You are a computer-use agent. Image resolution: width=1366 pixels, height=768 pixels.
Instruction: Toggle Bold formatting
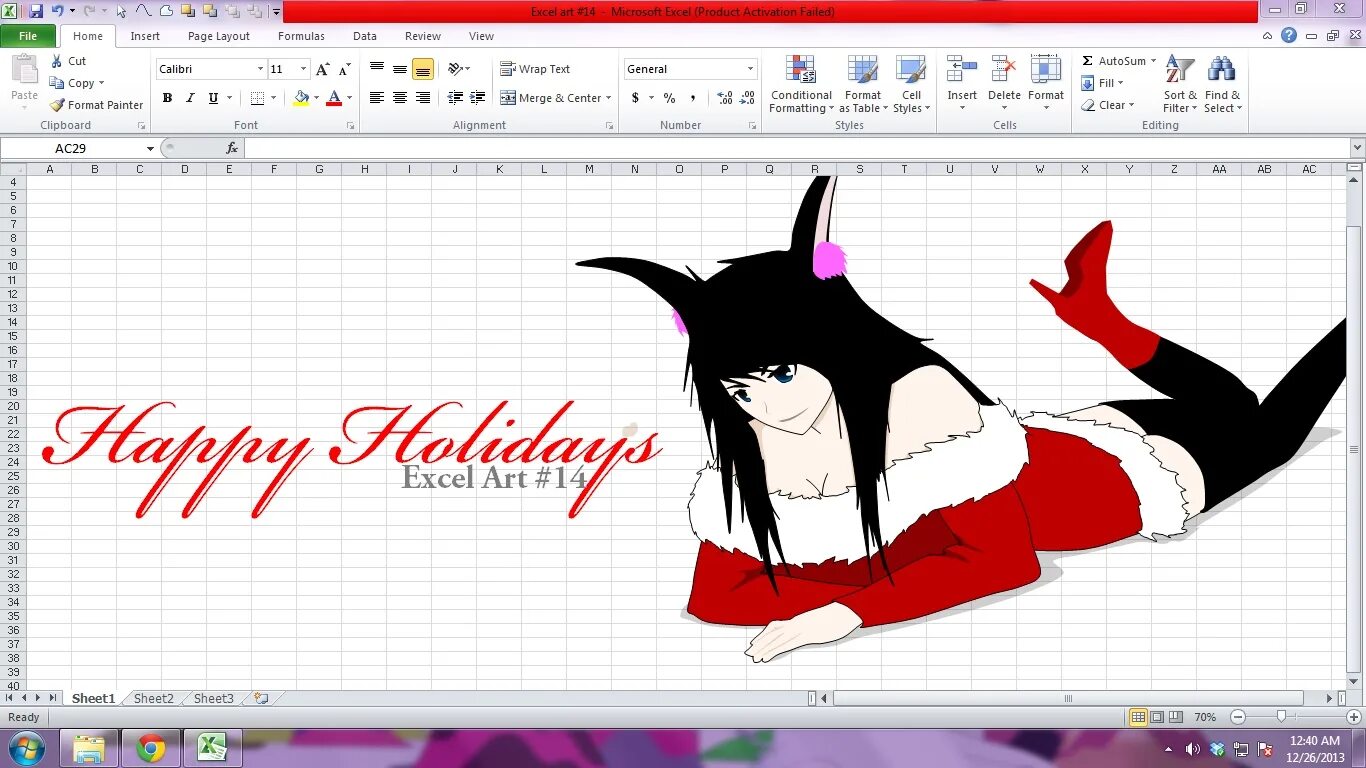coord(167,98)
